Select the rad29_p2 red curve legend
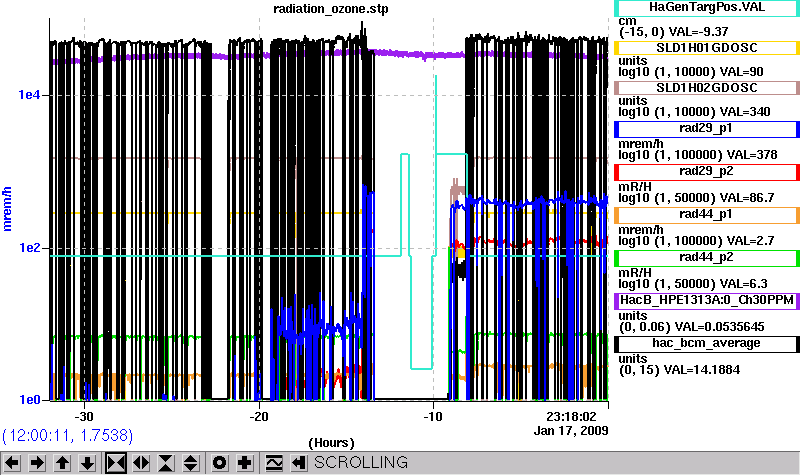 707,171
